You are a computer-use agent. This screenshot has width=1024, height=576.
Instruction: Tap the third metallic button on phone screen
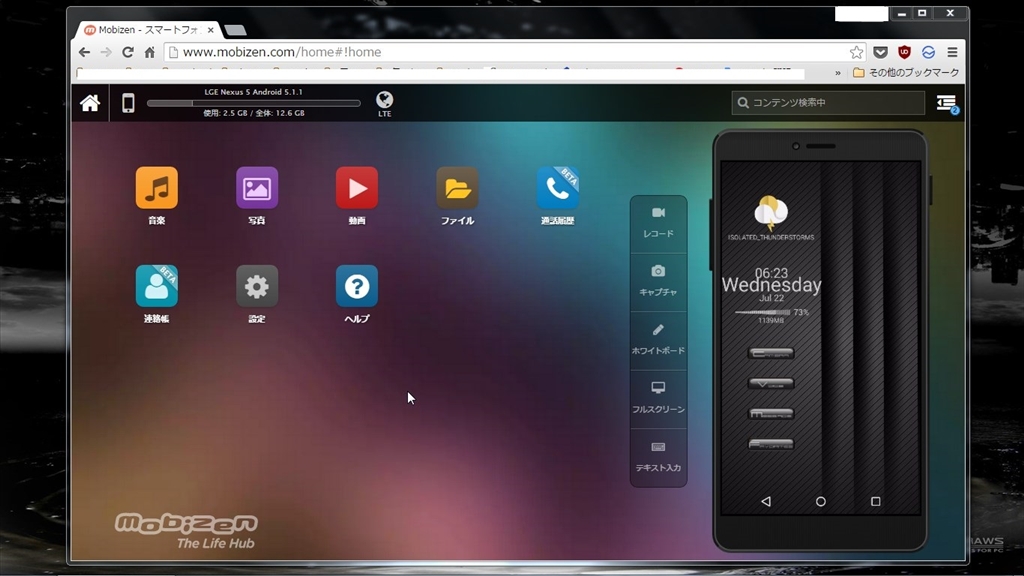click(771, 414)
